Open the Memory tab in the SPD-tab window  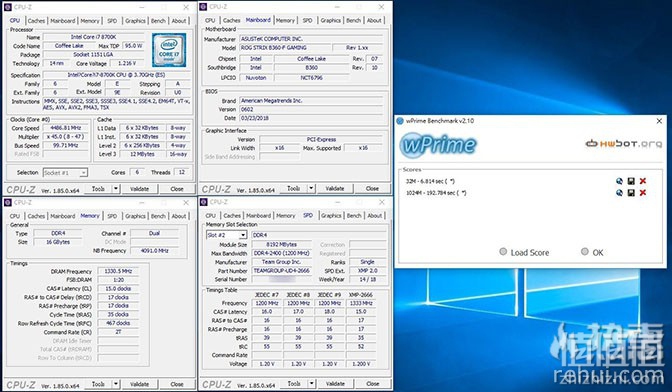tap(285, 215)
